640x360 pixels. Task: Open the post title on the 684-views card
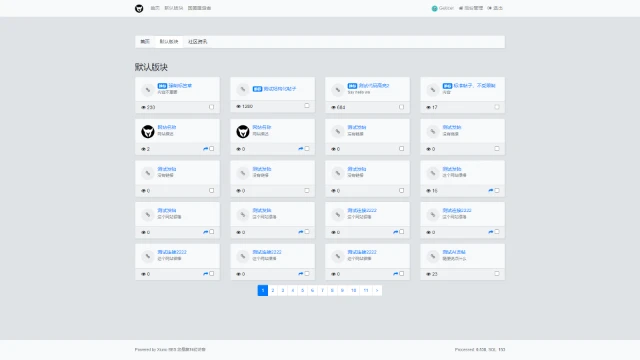click(374, 86)
